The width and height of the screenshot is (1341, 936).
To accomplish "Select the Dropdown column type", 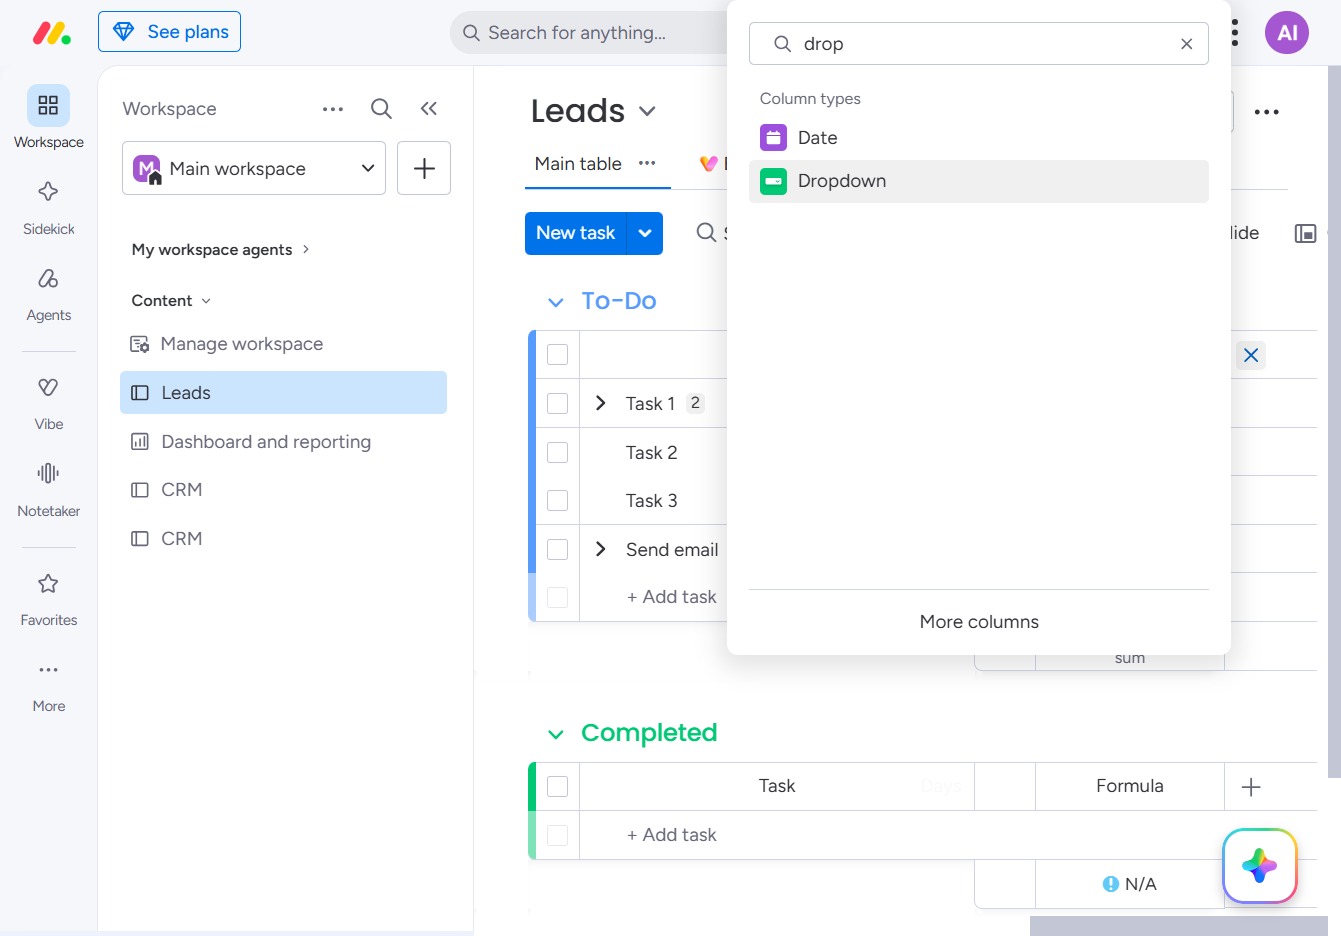I will tap(978, 181).
